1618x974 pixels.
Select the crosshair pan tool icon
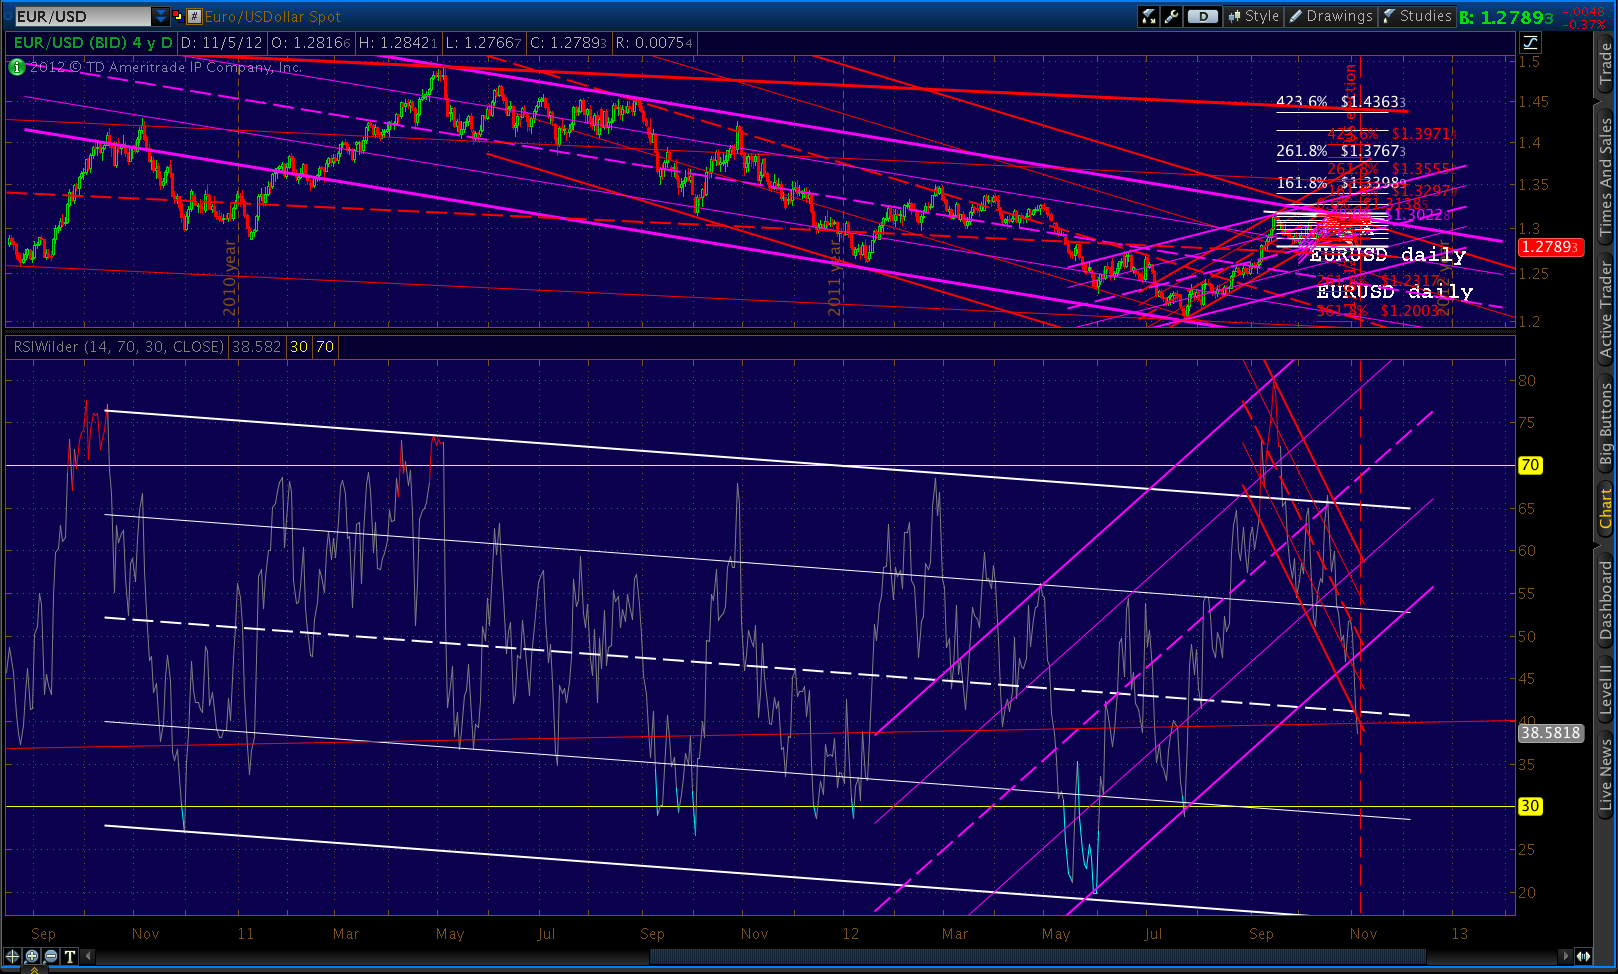(13, 956)
